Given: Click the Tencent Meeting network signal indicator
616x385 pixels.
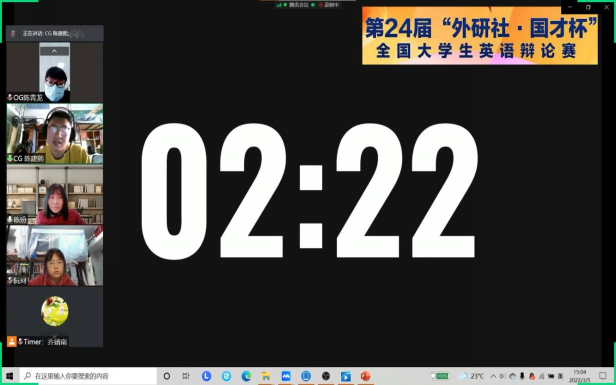Looking at the screenshot, I should (x=279, y=5).
